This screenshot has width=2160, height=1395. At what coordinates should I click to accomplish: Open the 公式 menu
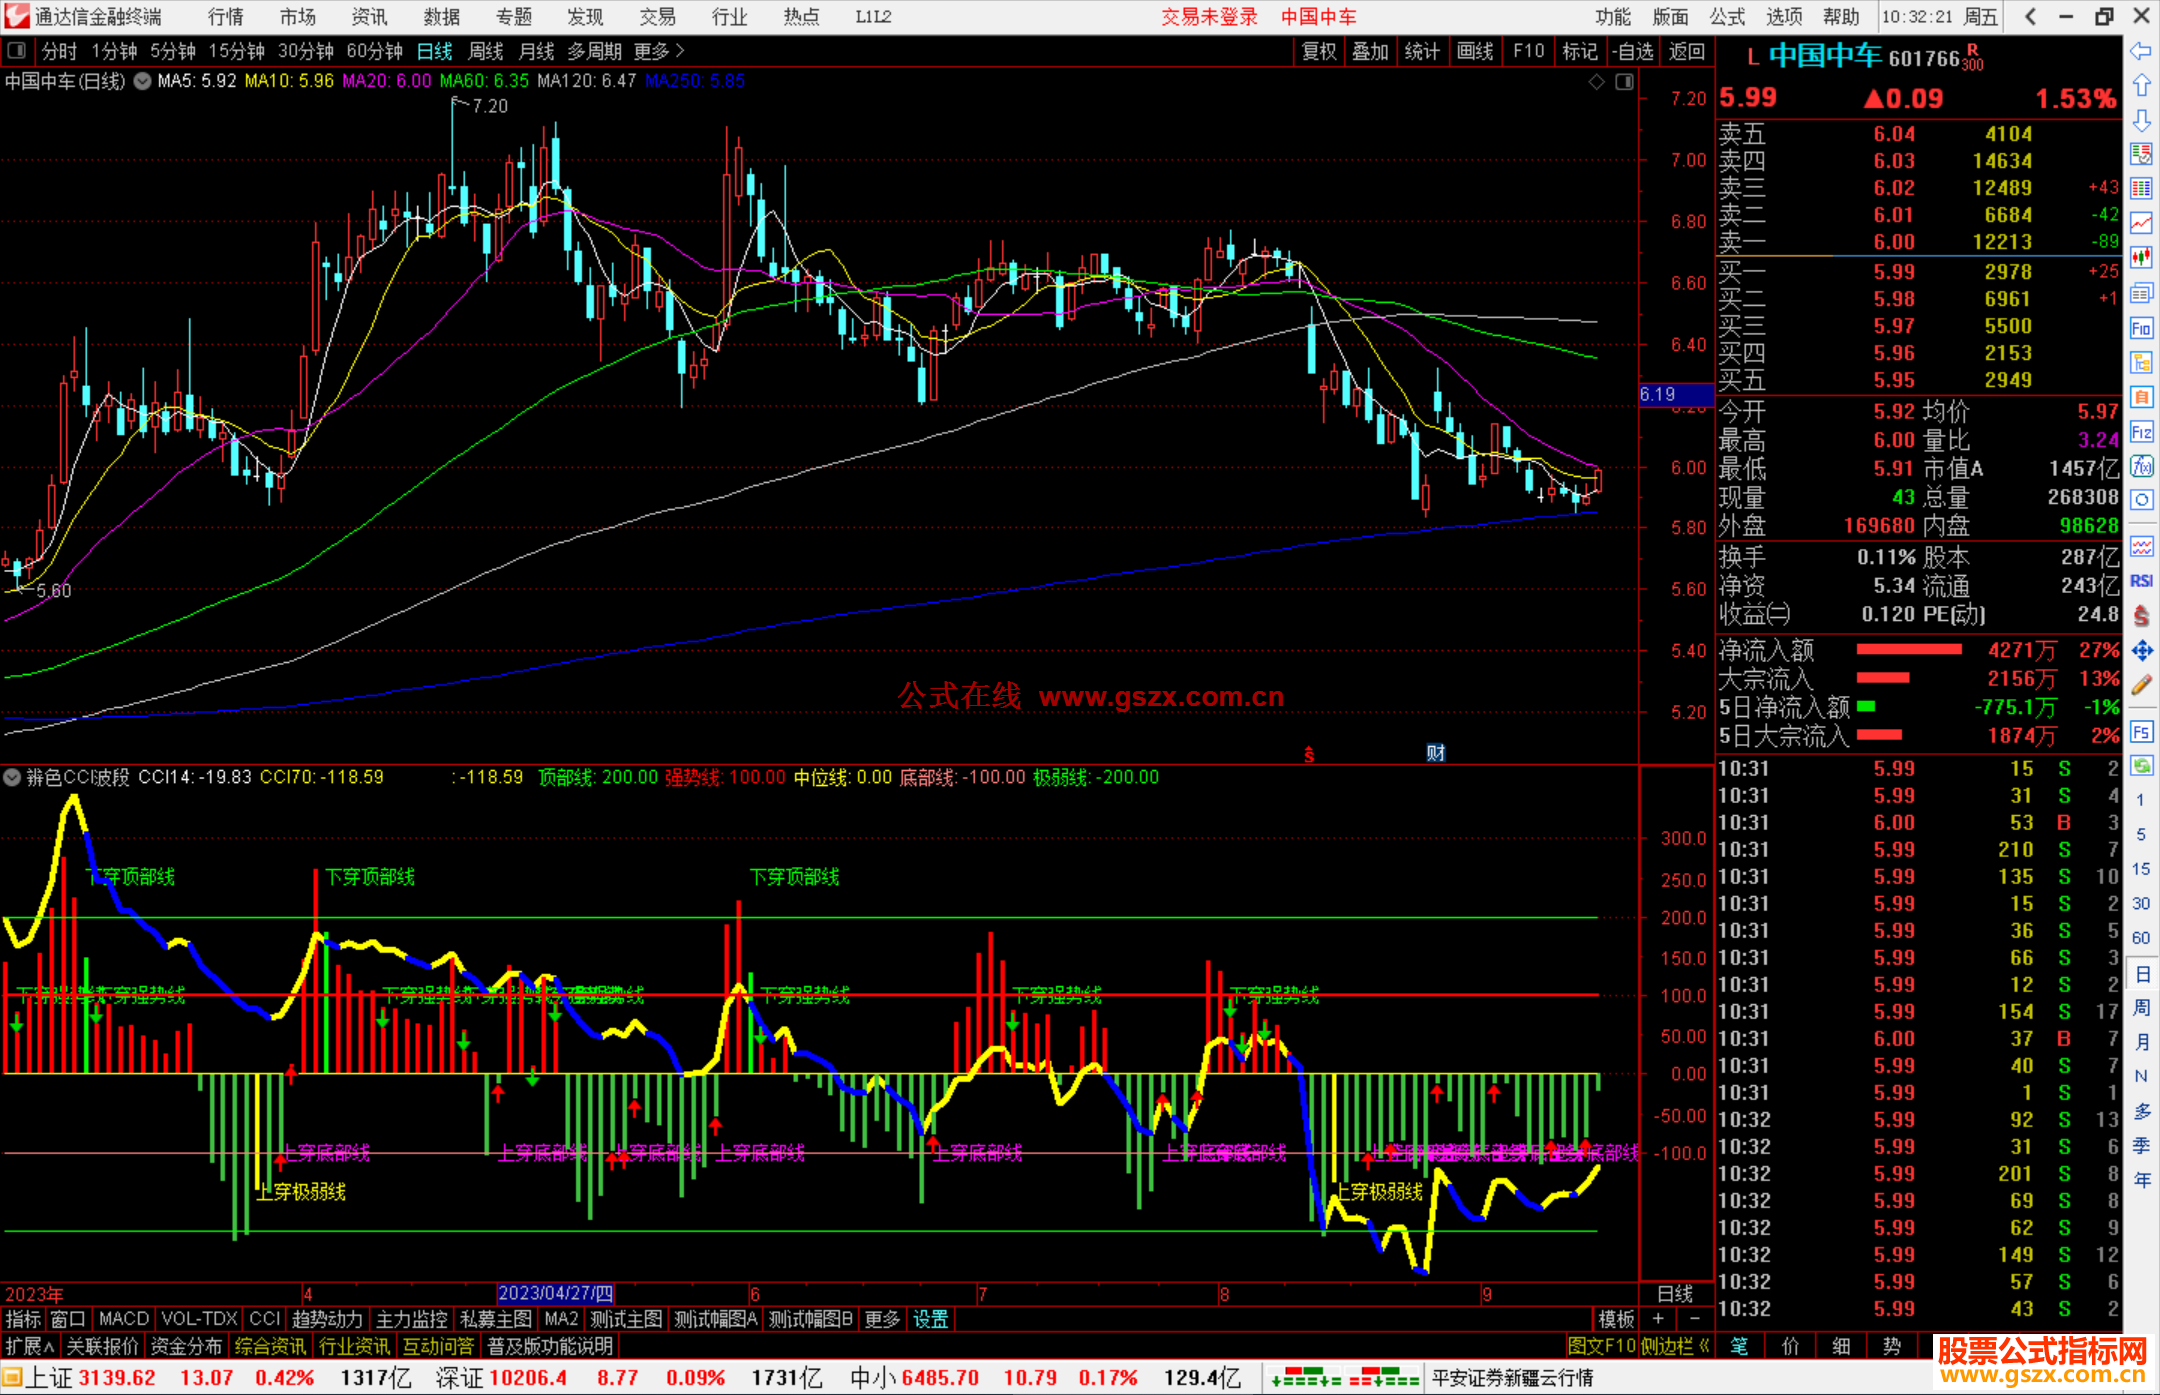click(1726, 16)
